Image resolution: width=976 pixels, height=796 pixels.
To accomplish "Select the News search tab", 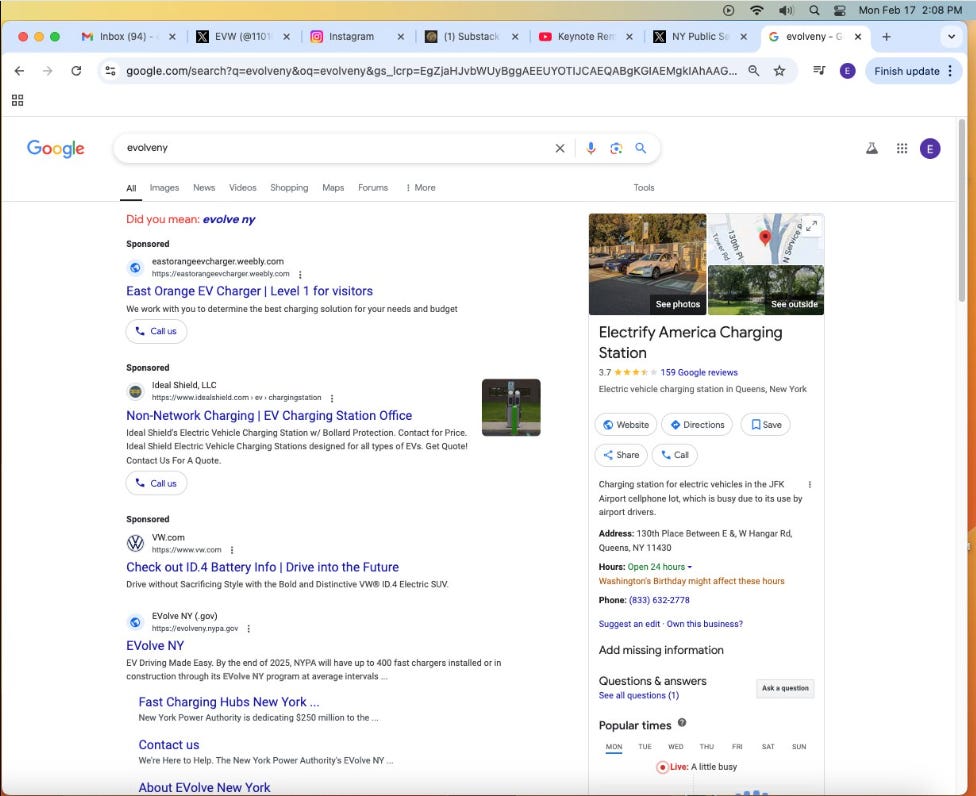I will 204,187.
